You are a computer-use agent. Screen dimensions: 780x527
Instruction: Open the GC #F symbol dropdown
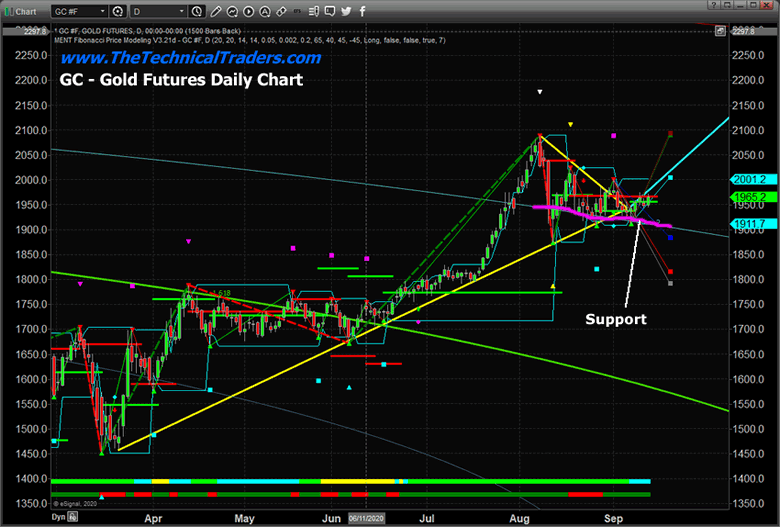pos(79,11)
